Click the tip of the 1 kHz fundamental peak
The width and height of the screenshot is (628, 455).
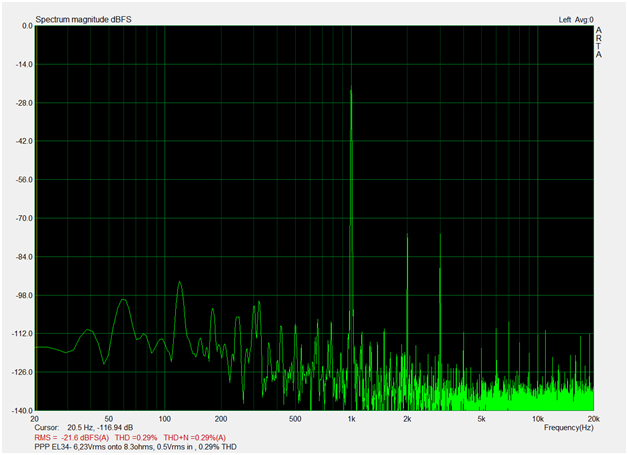[351, 90]
